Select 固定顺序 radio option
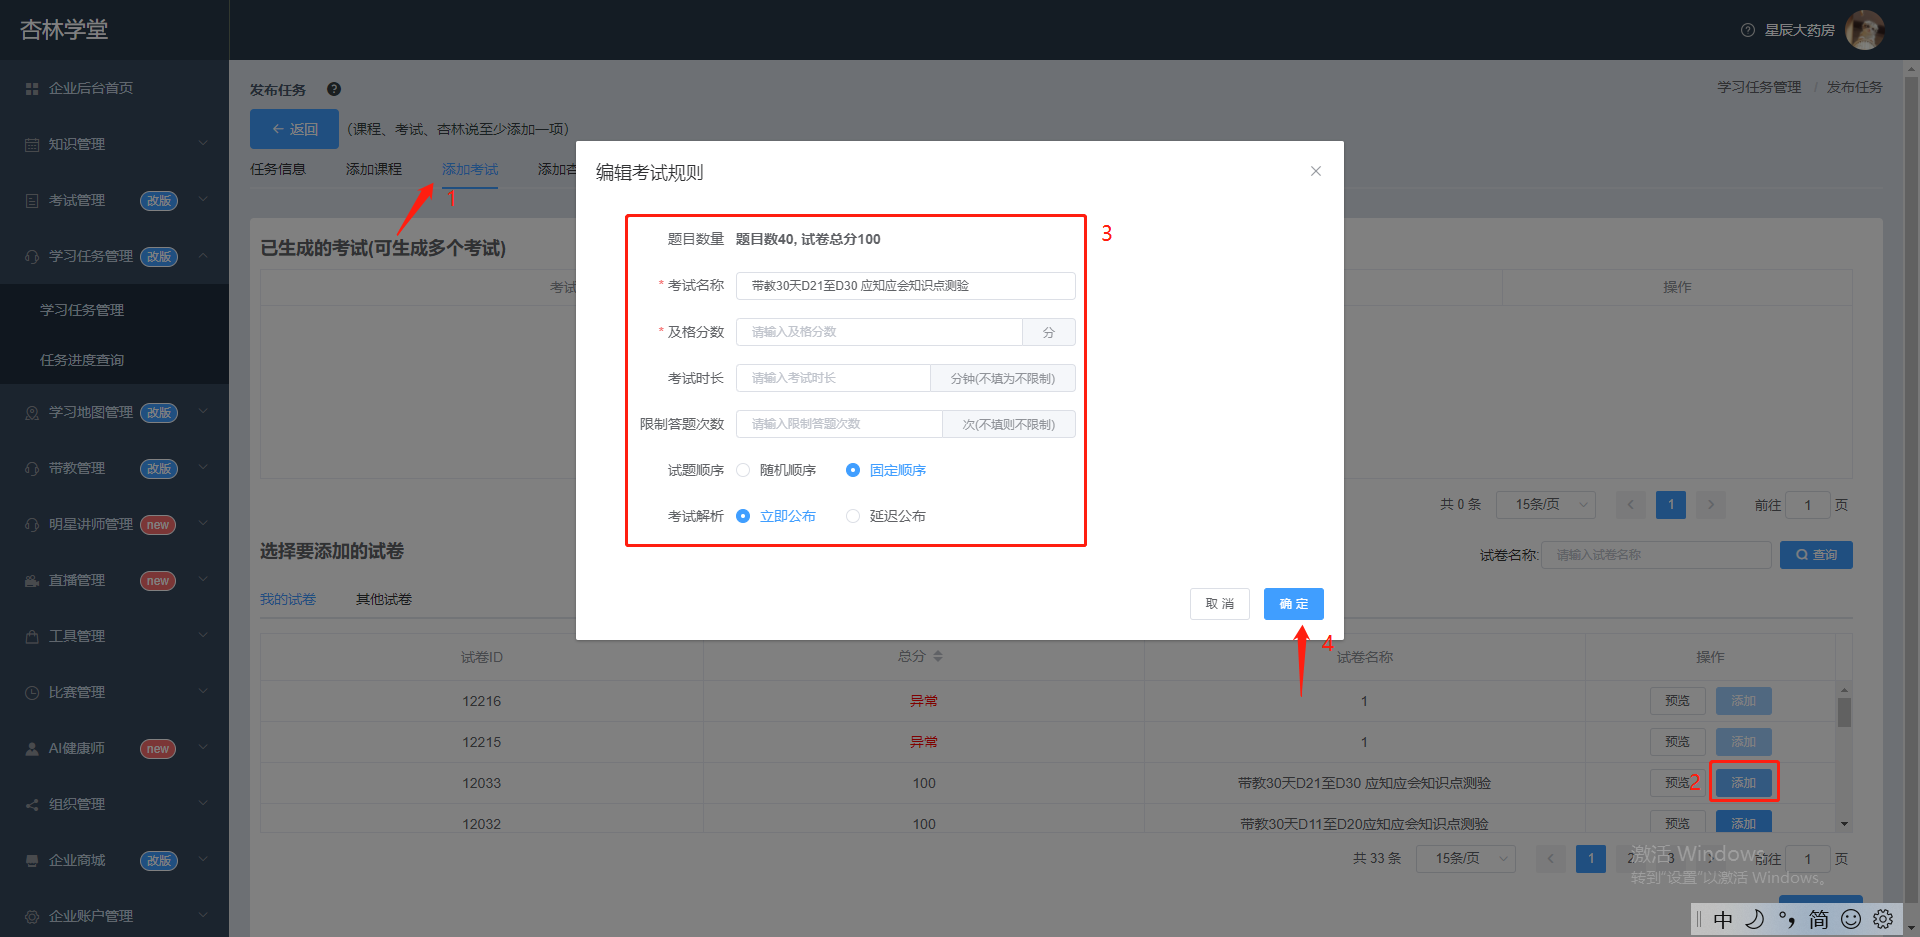This screenshot has height=937, width=1920. click(887, 470)
